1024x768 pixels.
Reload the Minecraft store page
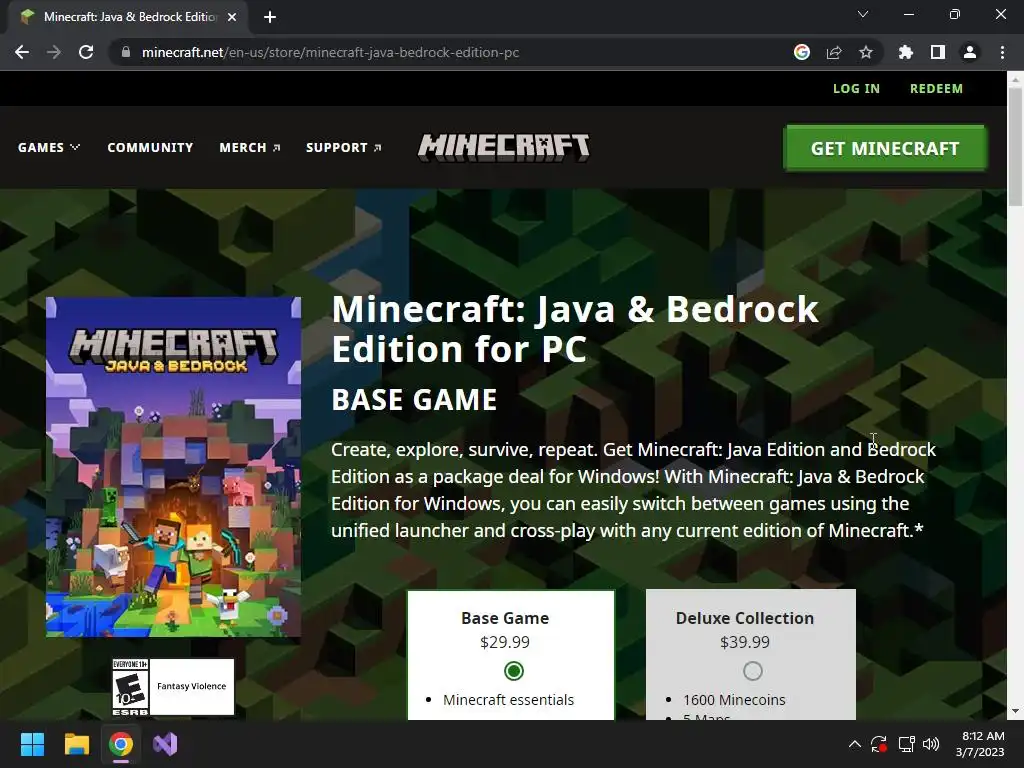click(x=86, y=52)
